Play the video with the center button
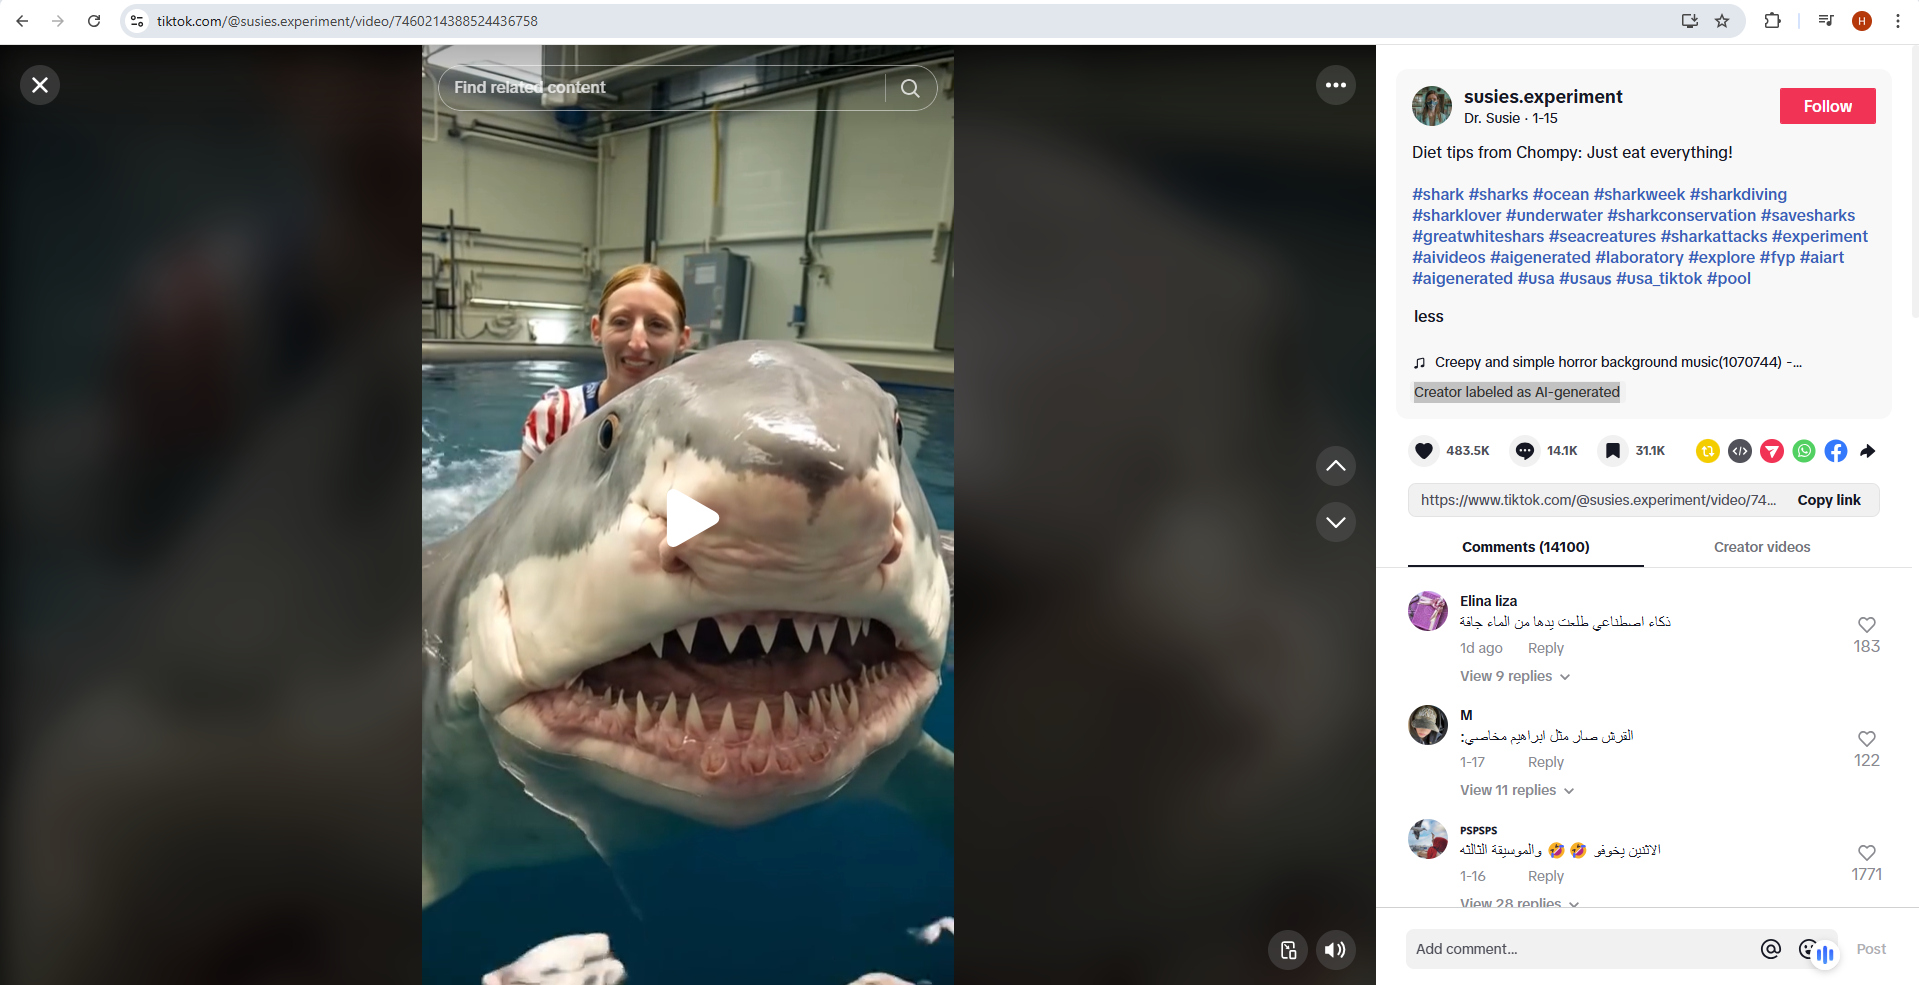The width and height of the screenshot is (1919, 985). tap(691, 518)
